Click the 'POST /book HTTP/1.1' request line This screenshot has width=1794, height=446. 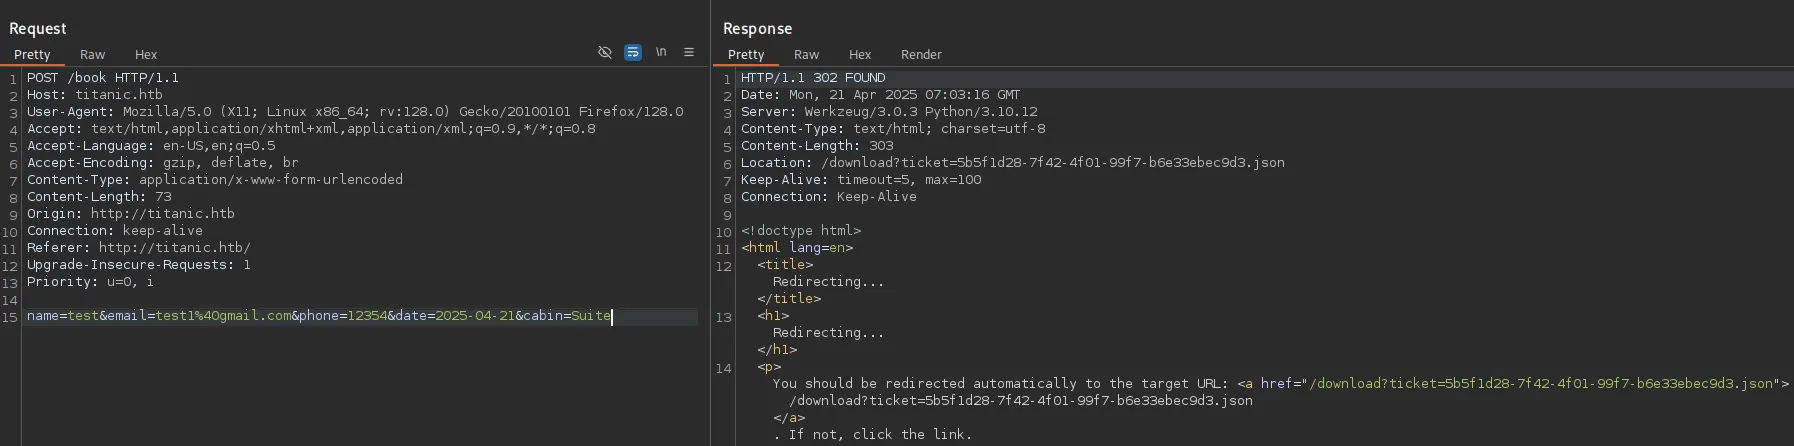pyautogui.click(x=103, y=78)
